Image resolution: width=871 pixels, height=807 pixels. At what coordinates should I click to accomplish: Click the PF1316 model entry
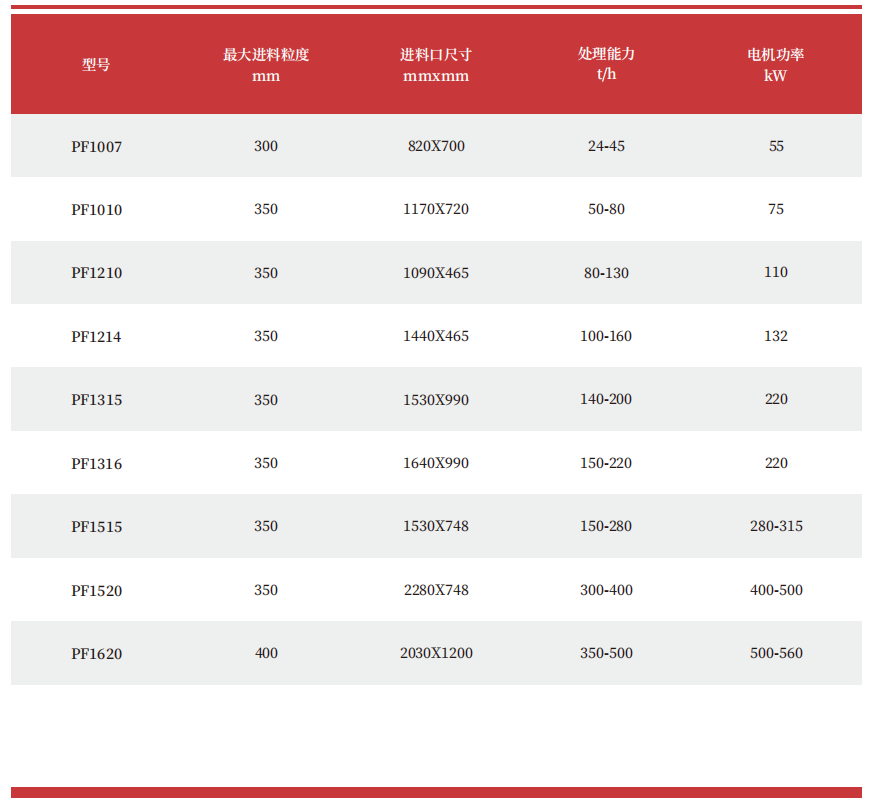point(96,464)
